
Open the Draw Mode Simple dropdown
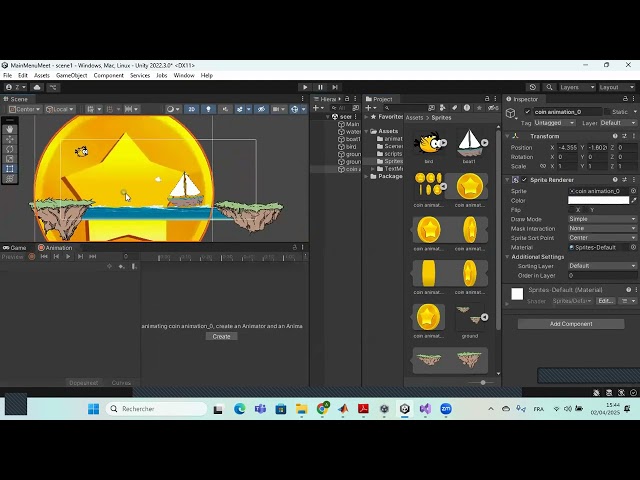point(602,219)
